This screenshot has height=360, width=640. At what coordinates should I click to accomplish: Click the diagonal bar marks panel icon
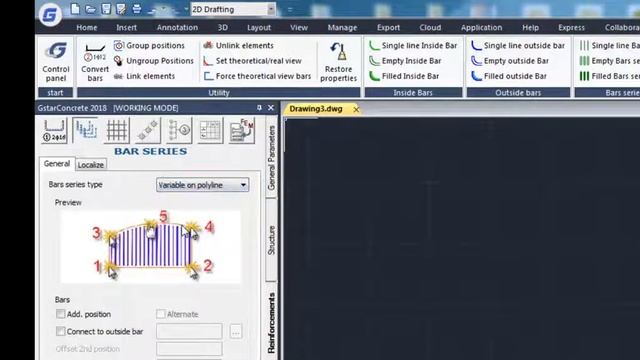click(x=148, y=131)
